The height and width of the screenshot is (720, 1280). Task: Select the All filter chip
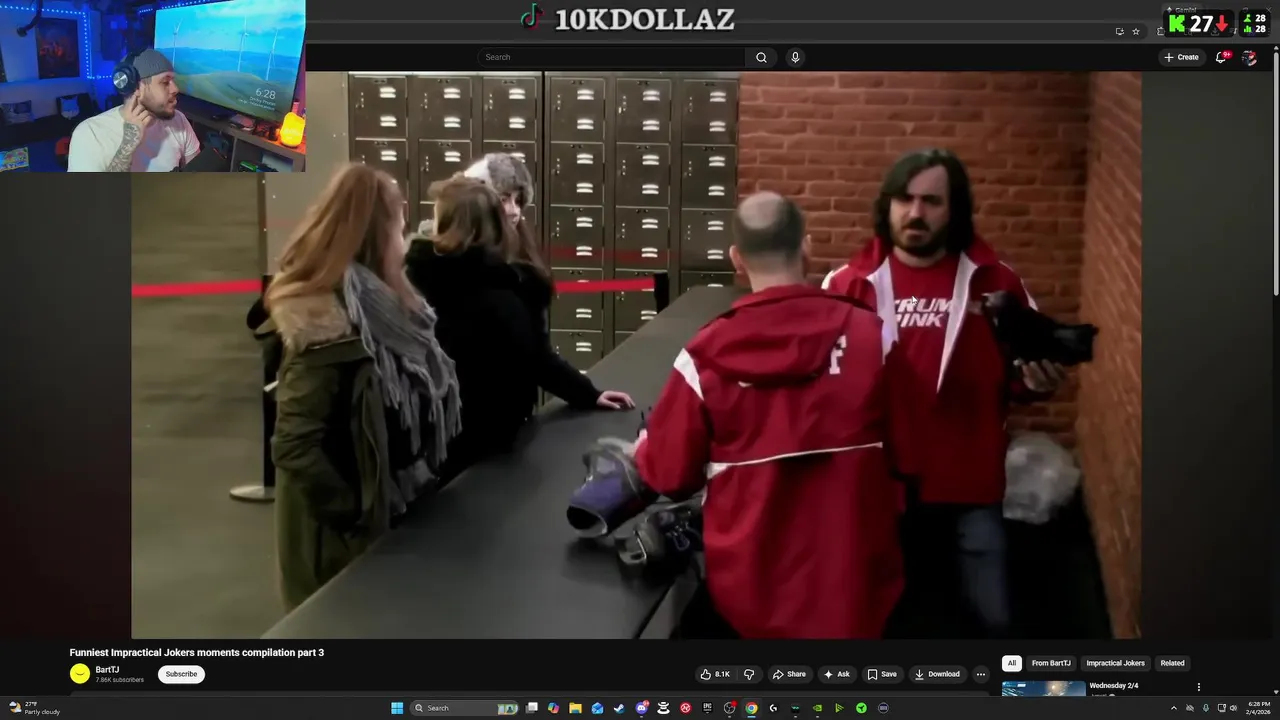coord(1012,663)
